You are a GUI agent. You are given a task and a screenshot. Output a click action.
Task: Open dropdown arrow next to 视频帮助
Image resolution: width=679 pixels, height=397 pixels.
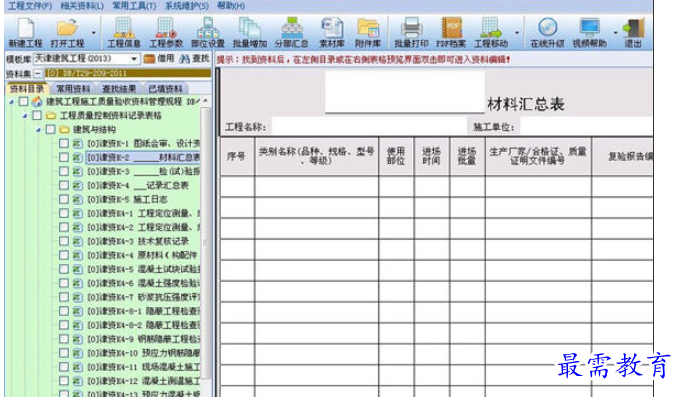(x=615, y=33)
